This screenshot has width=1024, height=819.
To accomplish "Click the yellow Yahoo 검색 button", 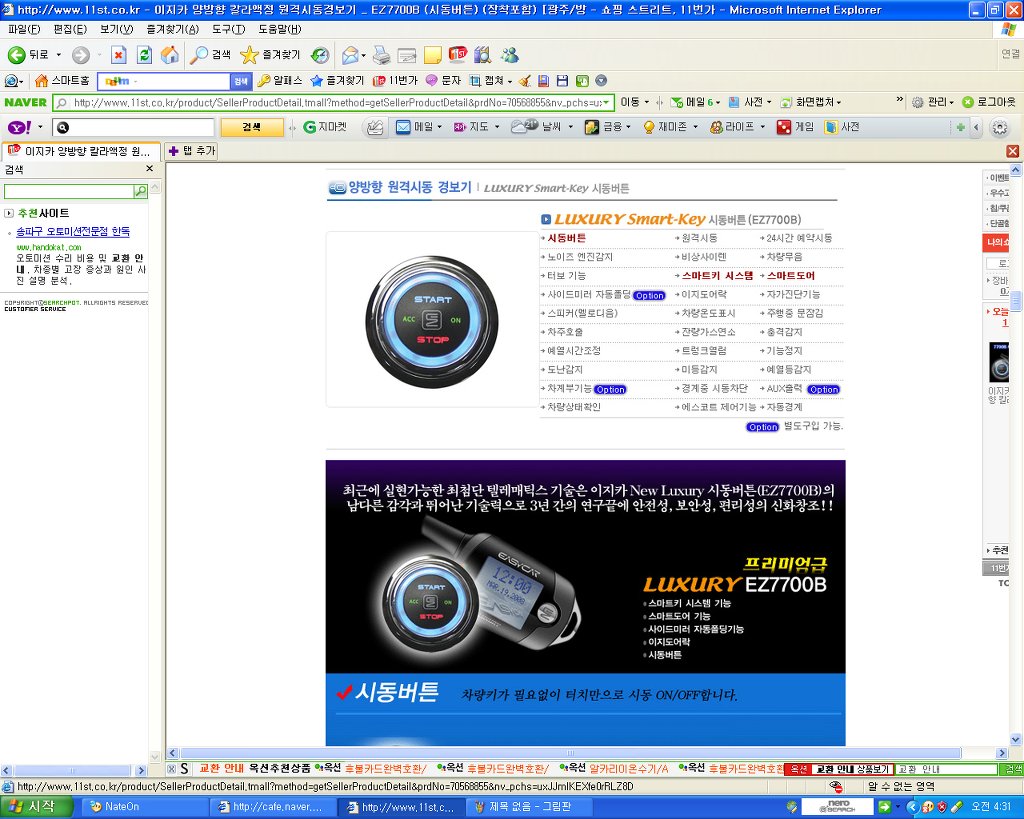I will coord(252,127).
